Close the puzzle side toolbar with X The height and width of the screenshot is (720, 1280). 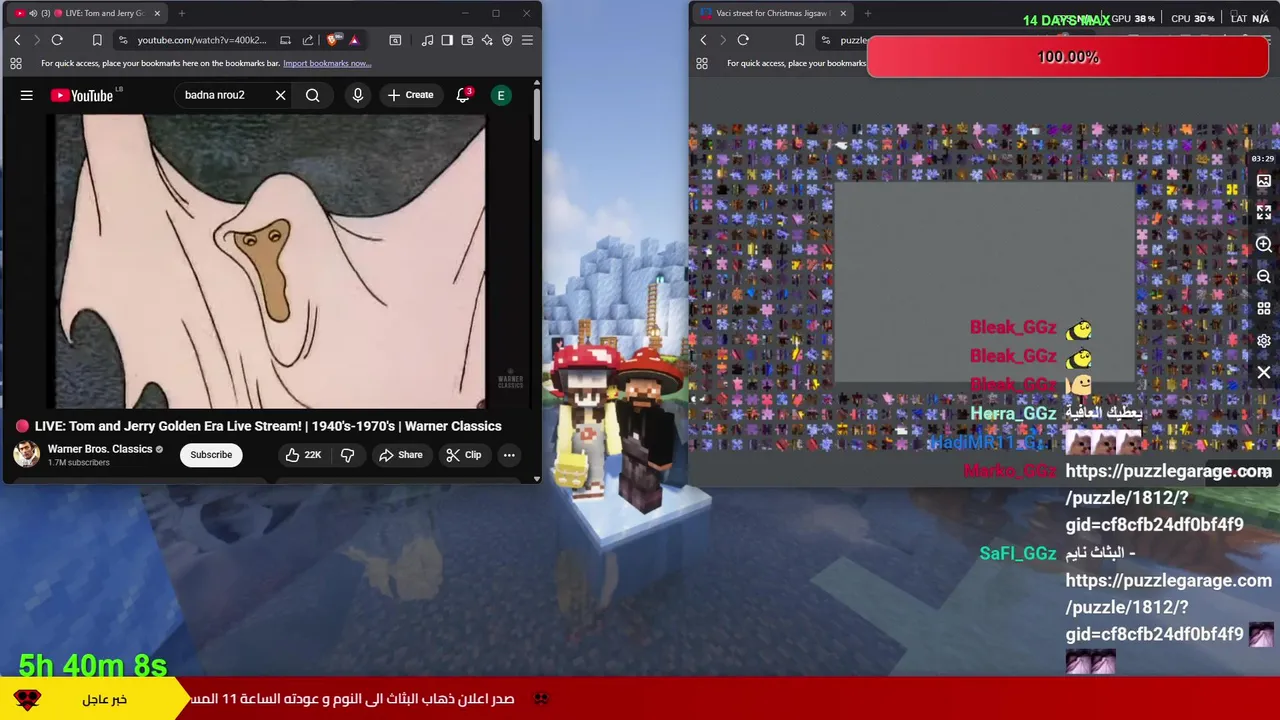[x=1264, y=373]
